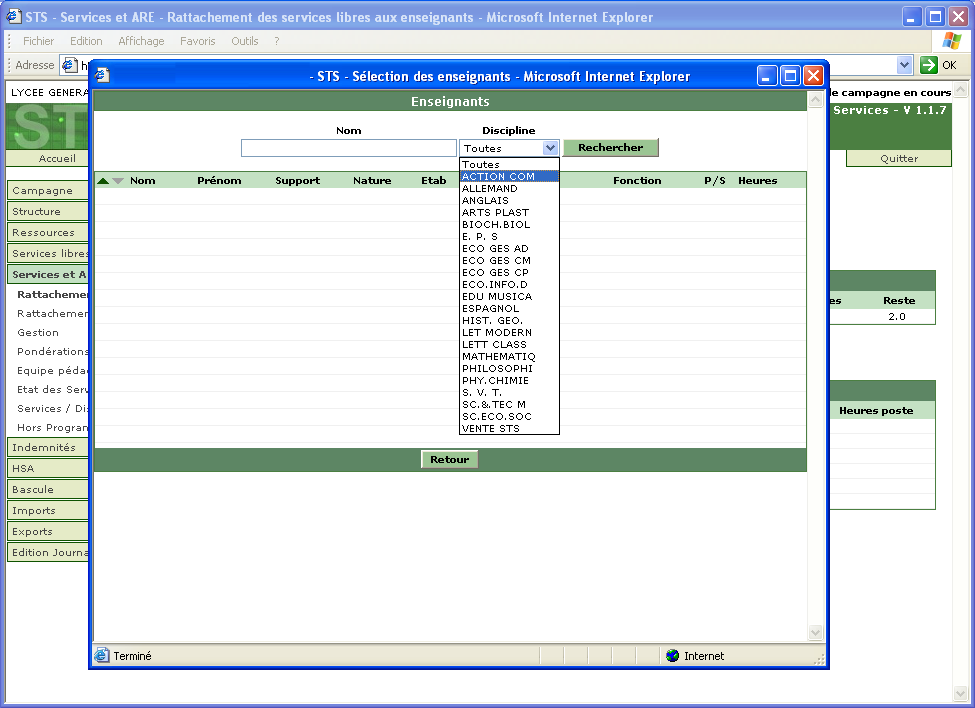The height and width of the screenshot is (708, 975).
Task: Sort descending with grey down arrow
Action: 118,181
